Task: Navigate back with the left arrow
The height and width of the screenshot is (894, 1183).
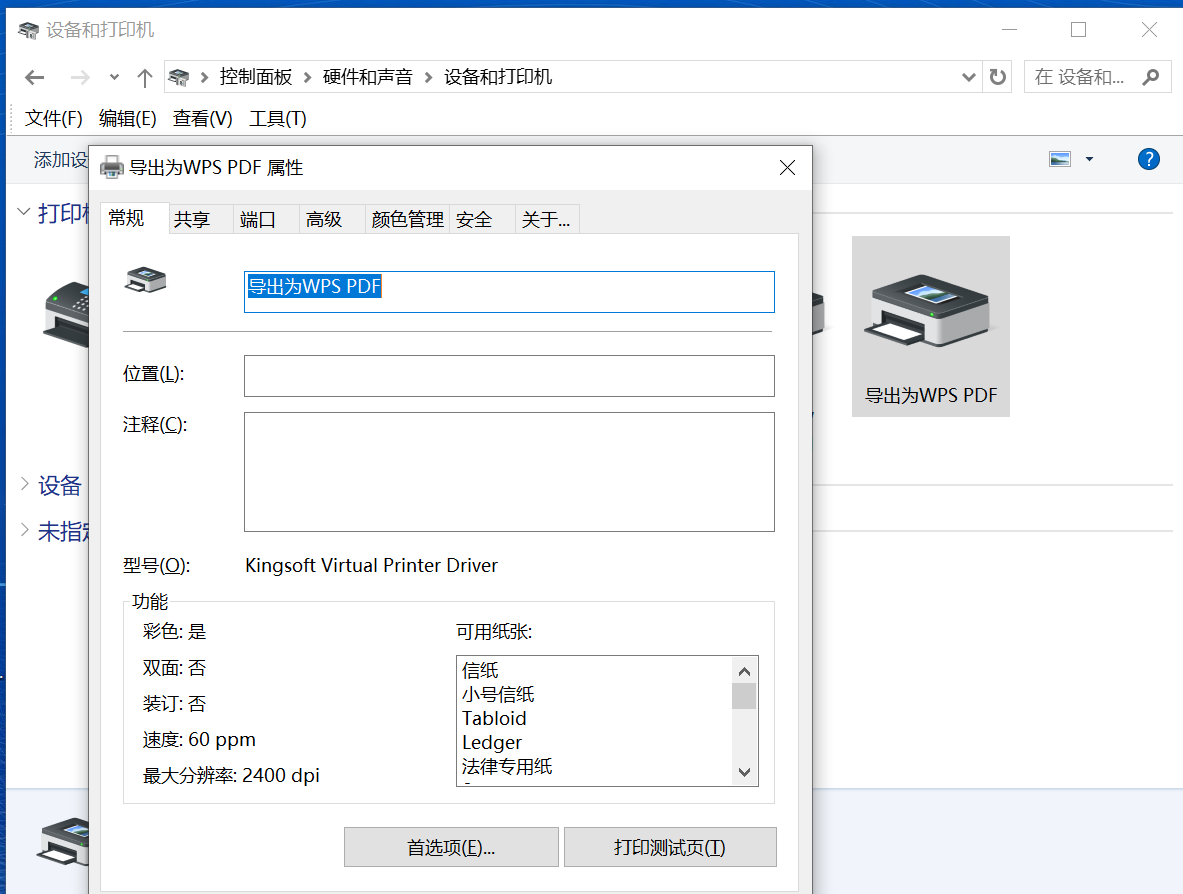Action: 33,76
